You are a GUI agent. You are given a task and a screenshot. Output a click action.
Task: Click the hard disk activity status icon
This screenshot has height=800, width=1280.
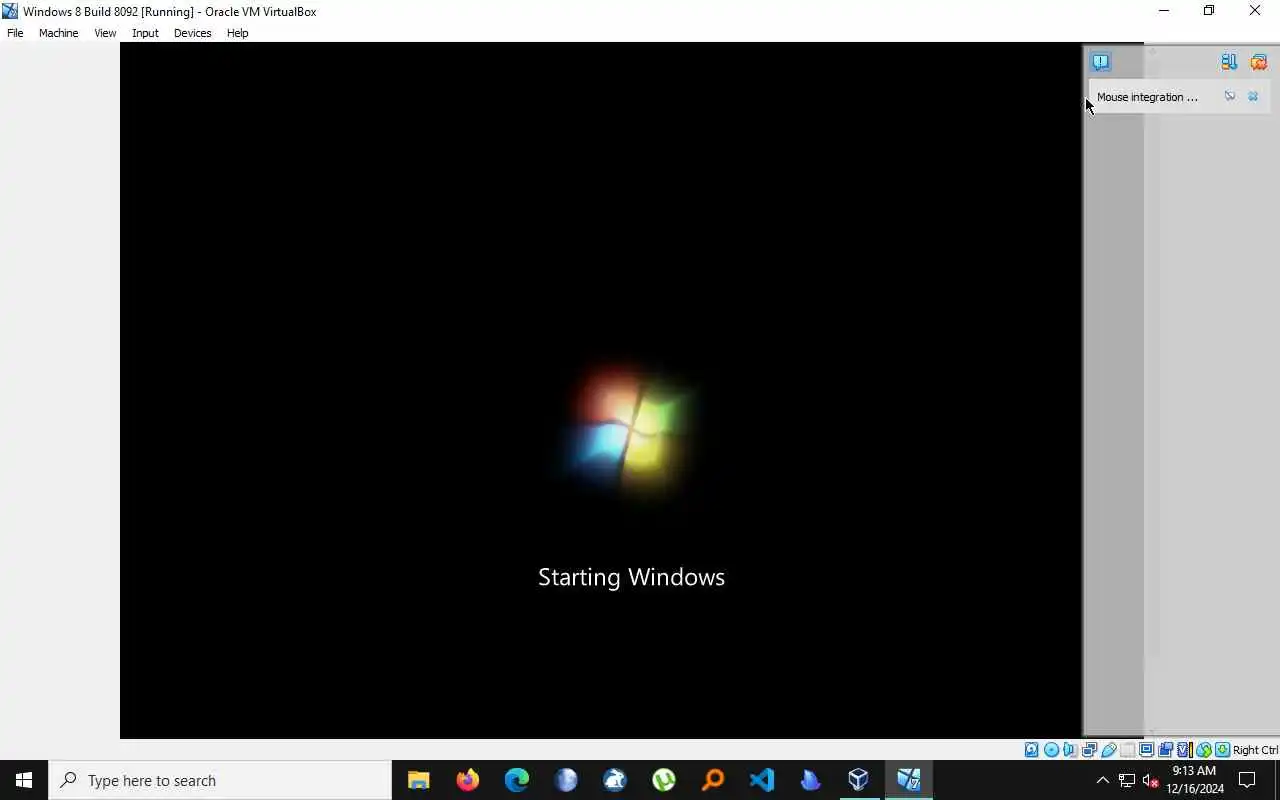[x=1031, y=750]
